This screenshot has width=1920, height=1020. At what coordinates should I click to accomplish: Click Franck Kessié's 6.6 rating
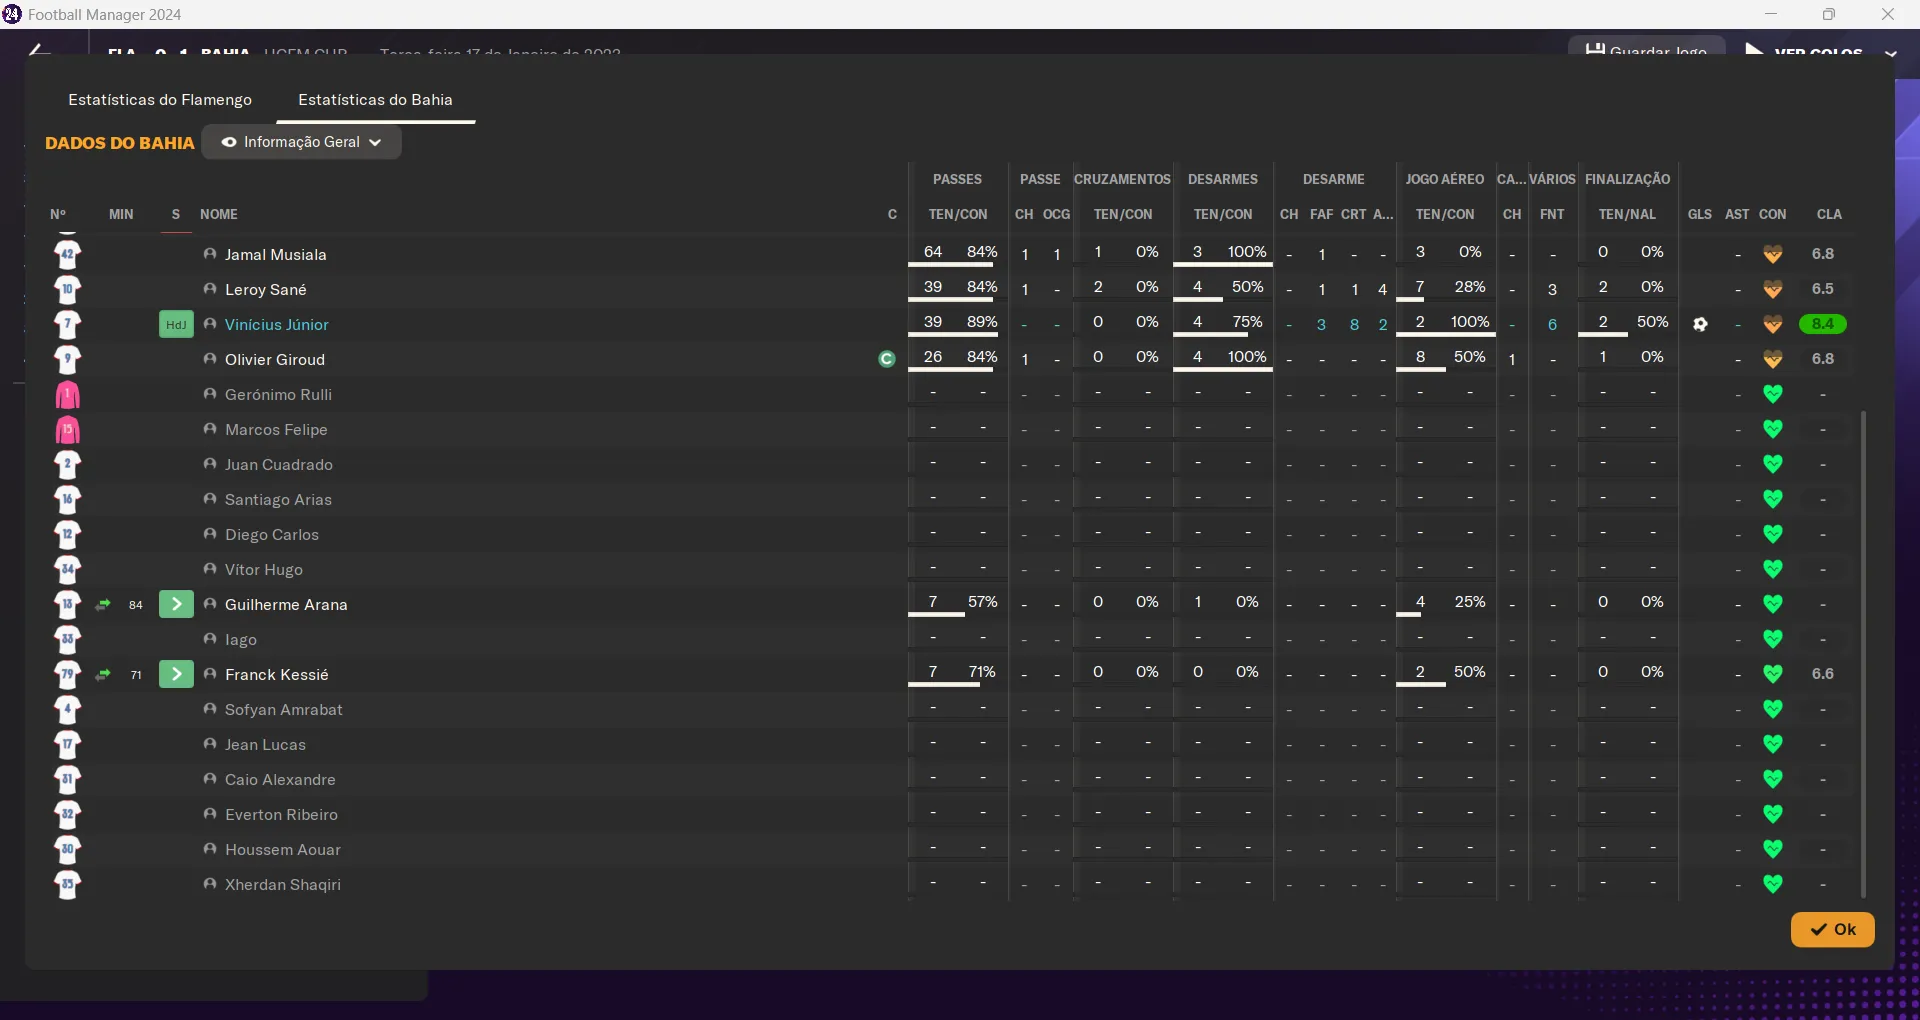1823,674
